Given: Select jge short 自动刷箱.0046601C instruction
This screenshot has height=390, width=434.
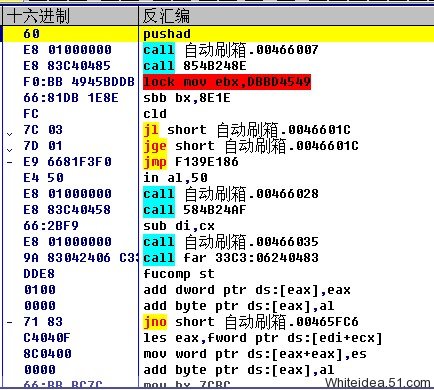Looking at the screenshot, I should tap(251, 146).
